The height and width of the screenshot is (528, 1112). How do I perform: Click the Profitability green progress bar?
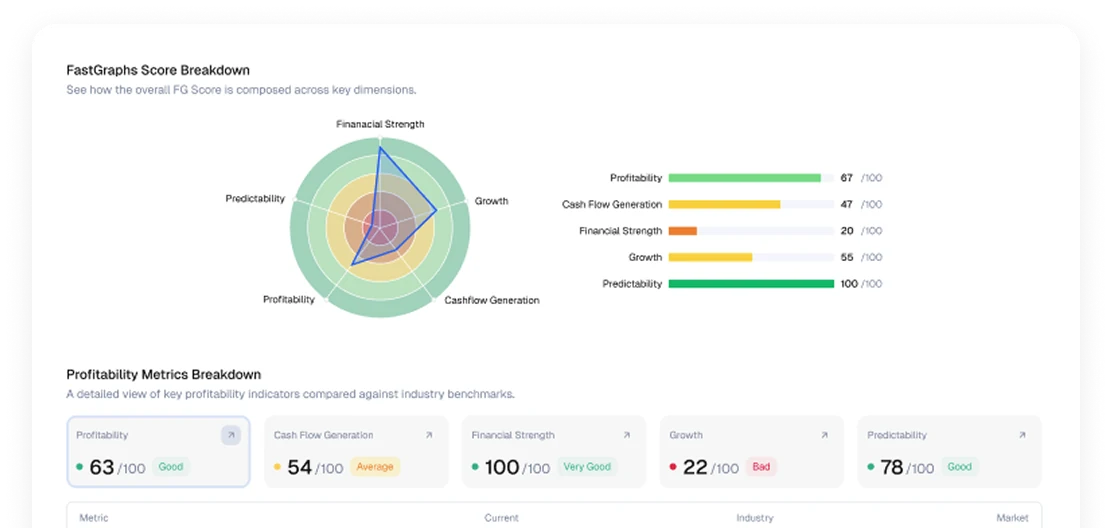coord(745,178)
